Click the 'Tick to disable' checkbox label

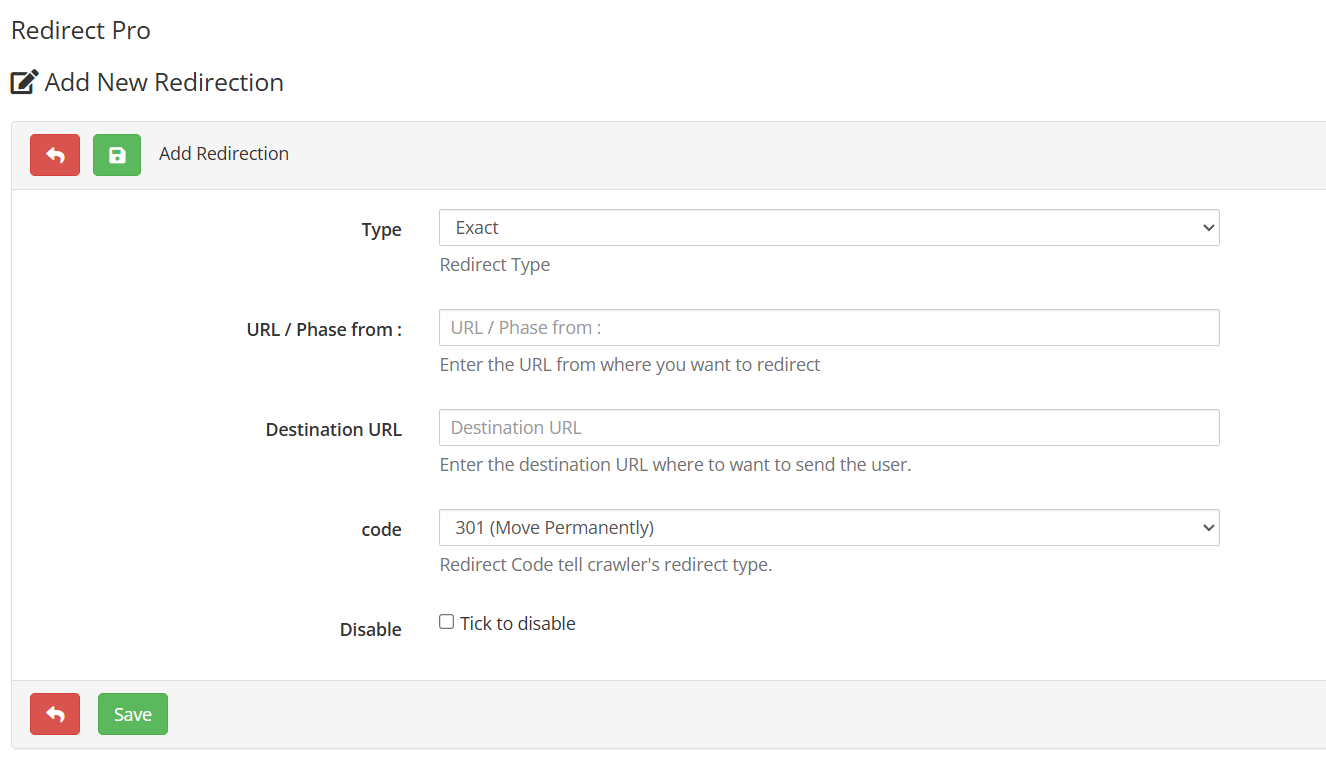(518, 623)
